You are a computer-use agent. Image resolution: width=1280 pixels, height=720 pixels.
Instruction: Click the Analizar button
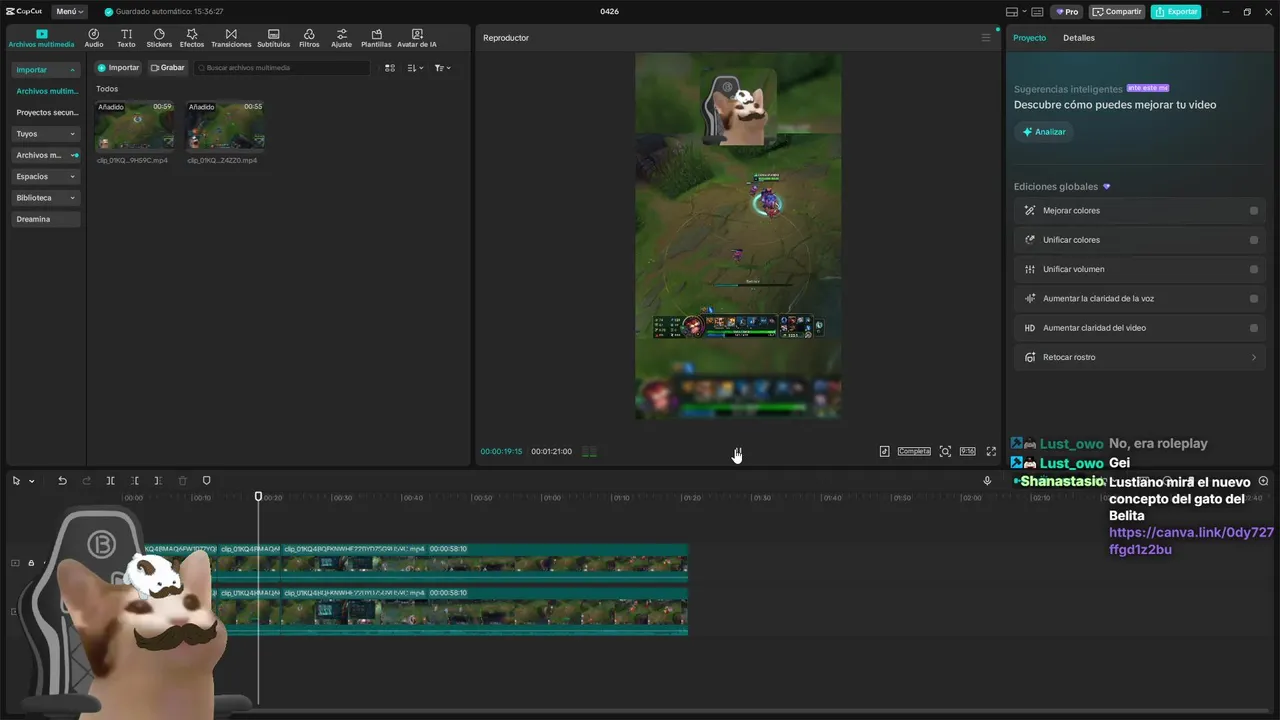[x=1043, y=132]
